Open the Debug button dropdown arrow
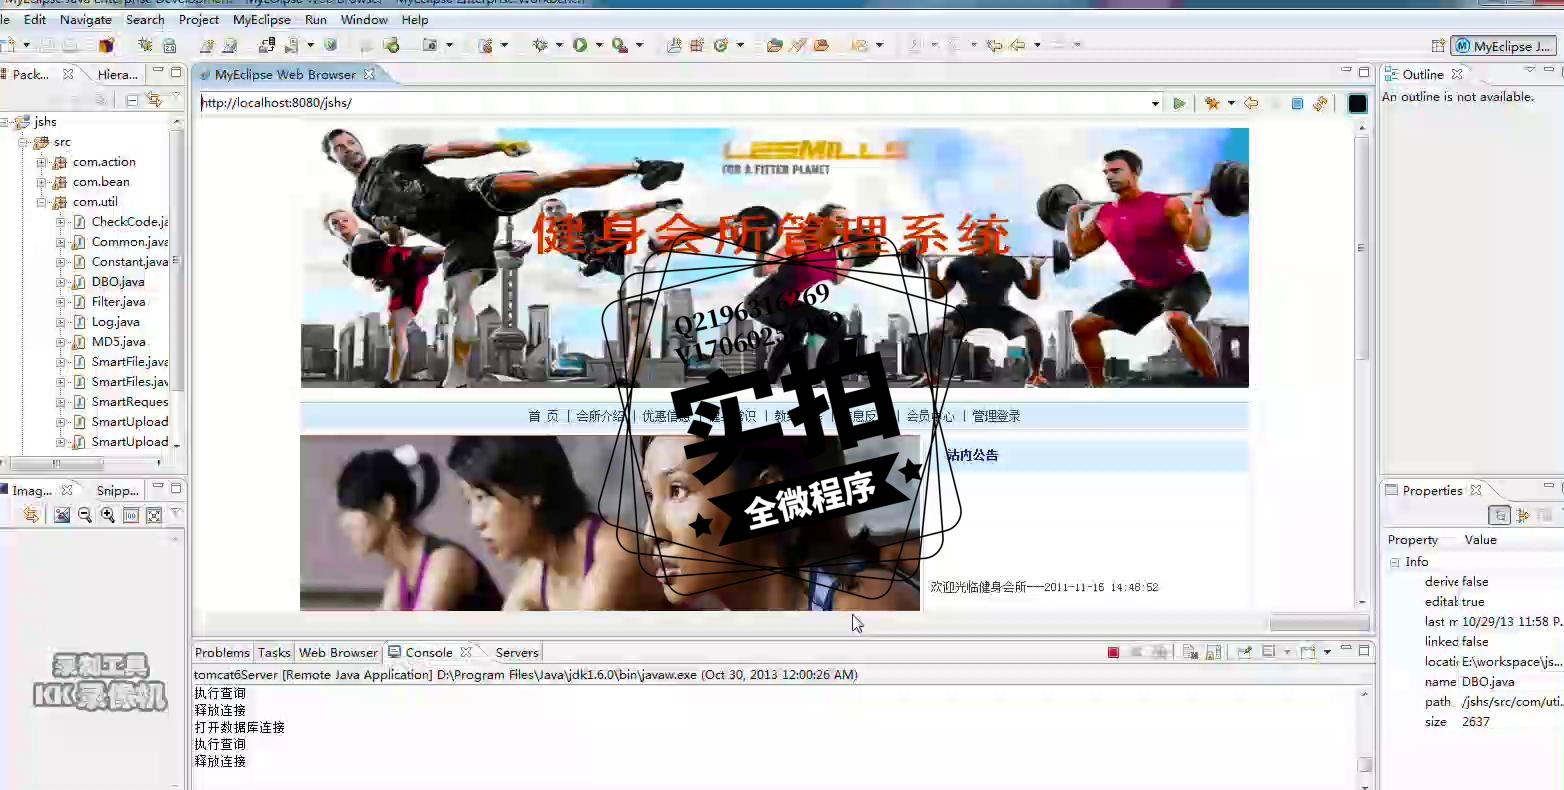This screenshot has height=790, width=1564. (x=559, y=45)
